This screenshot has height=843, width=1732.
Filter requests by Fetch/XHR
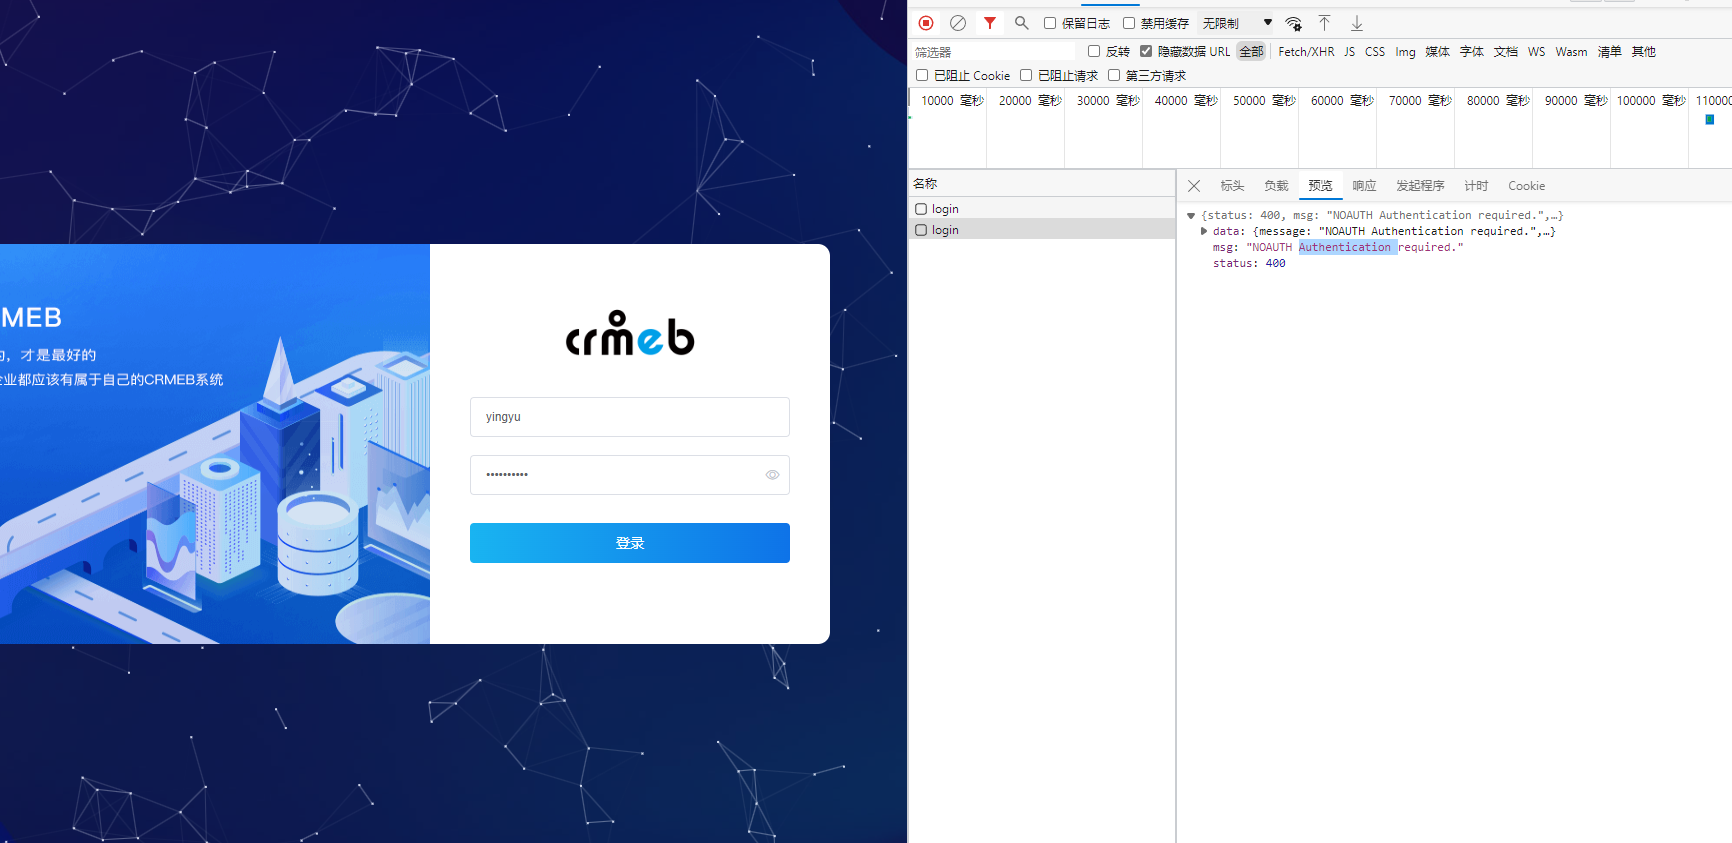point(1306,52)
